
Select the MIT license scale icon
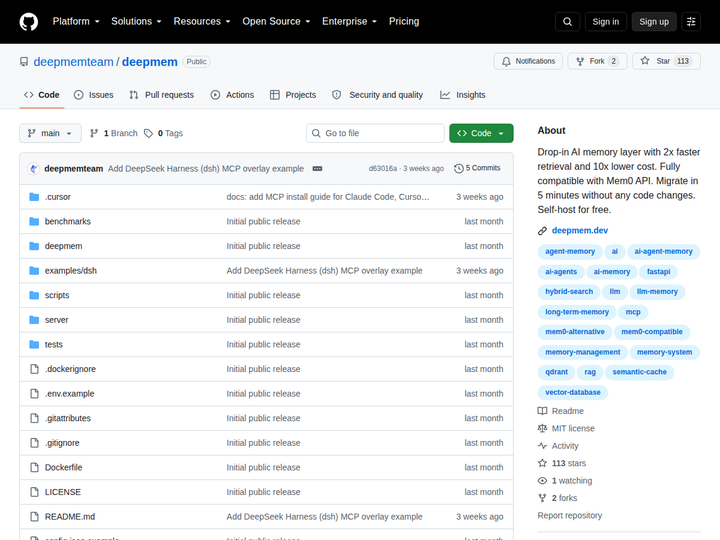pyautogui.click(x=542, y=428)
